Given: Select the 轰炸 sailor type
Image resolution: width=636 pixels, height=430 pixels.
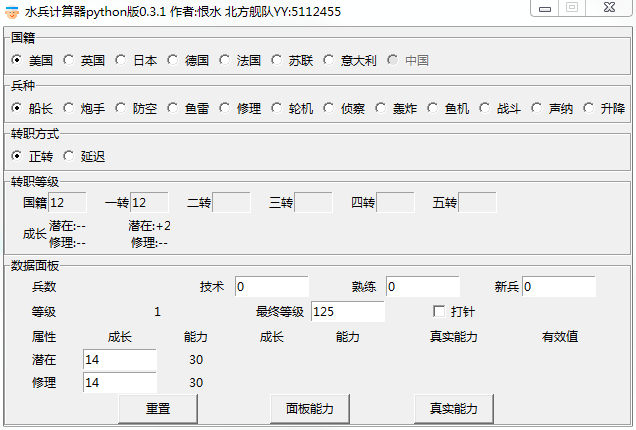Looking at the screenshot, I should [381, 108].
